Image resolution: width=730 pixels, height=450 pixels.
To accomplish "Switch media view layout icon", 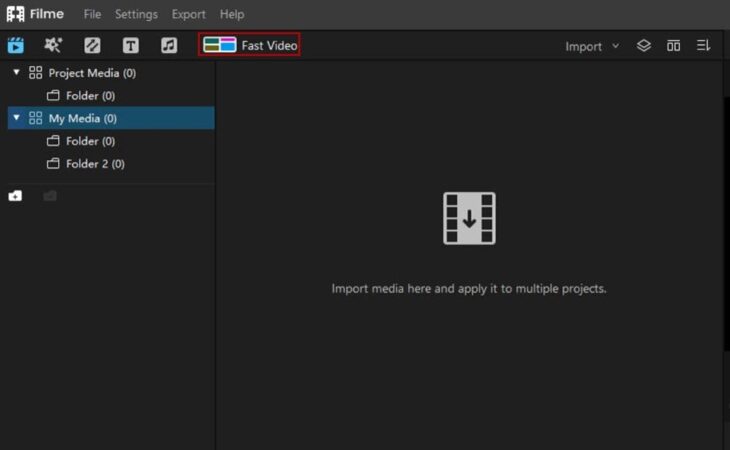I will click(x=673, y=46).
